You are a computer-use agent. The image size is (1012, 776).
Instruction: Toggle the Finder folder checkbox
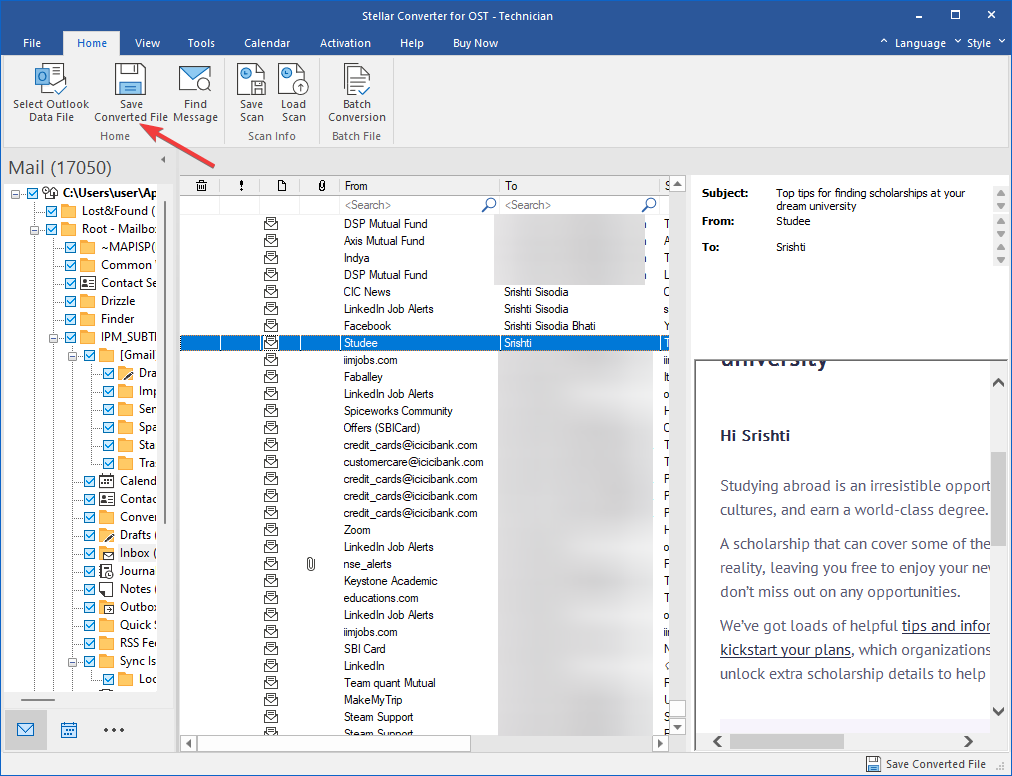tap(71, 319)
